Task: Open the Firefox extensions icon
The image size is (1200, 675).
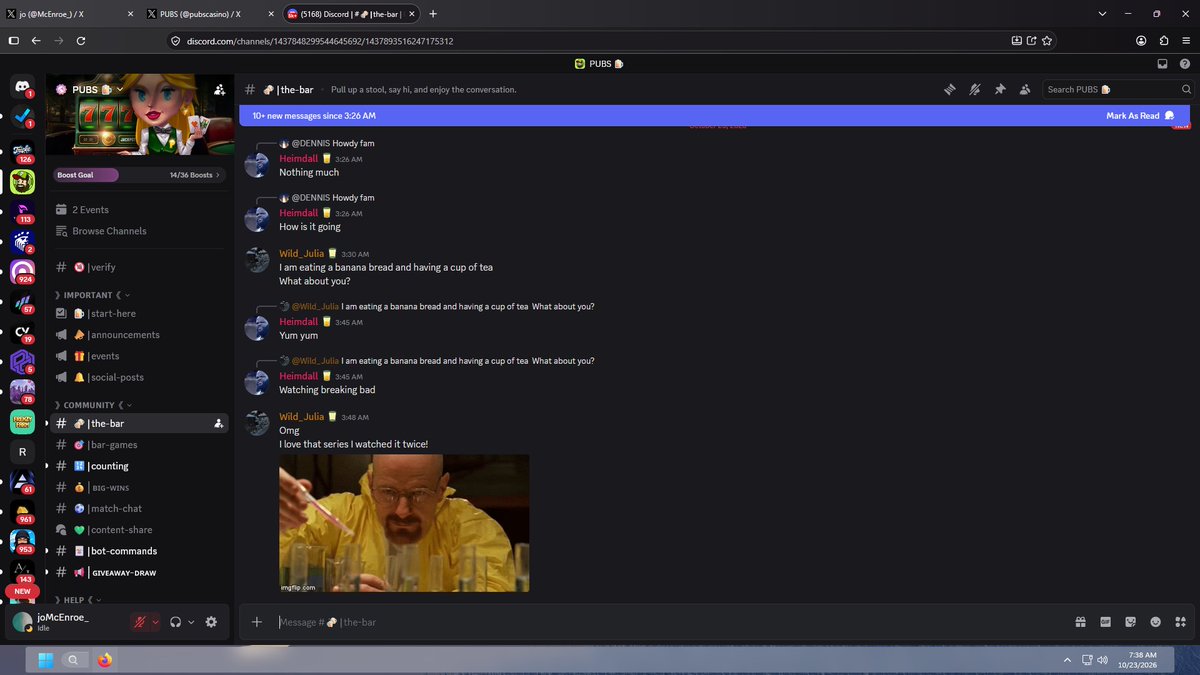Action: 1164,41
